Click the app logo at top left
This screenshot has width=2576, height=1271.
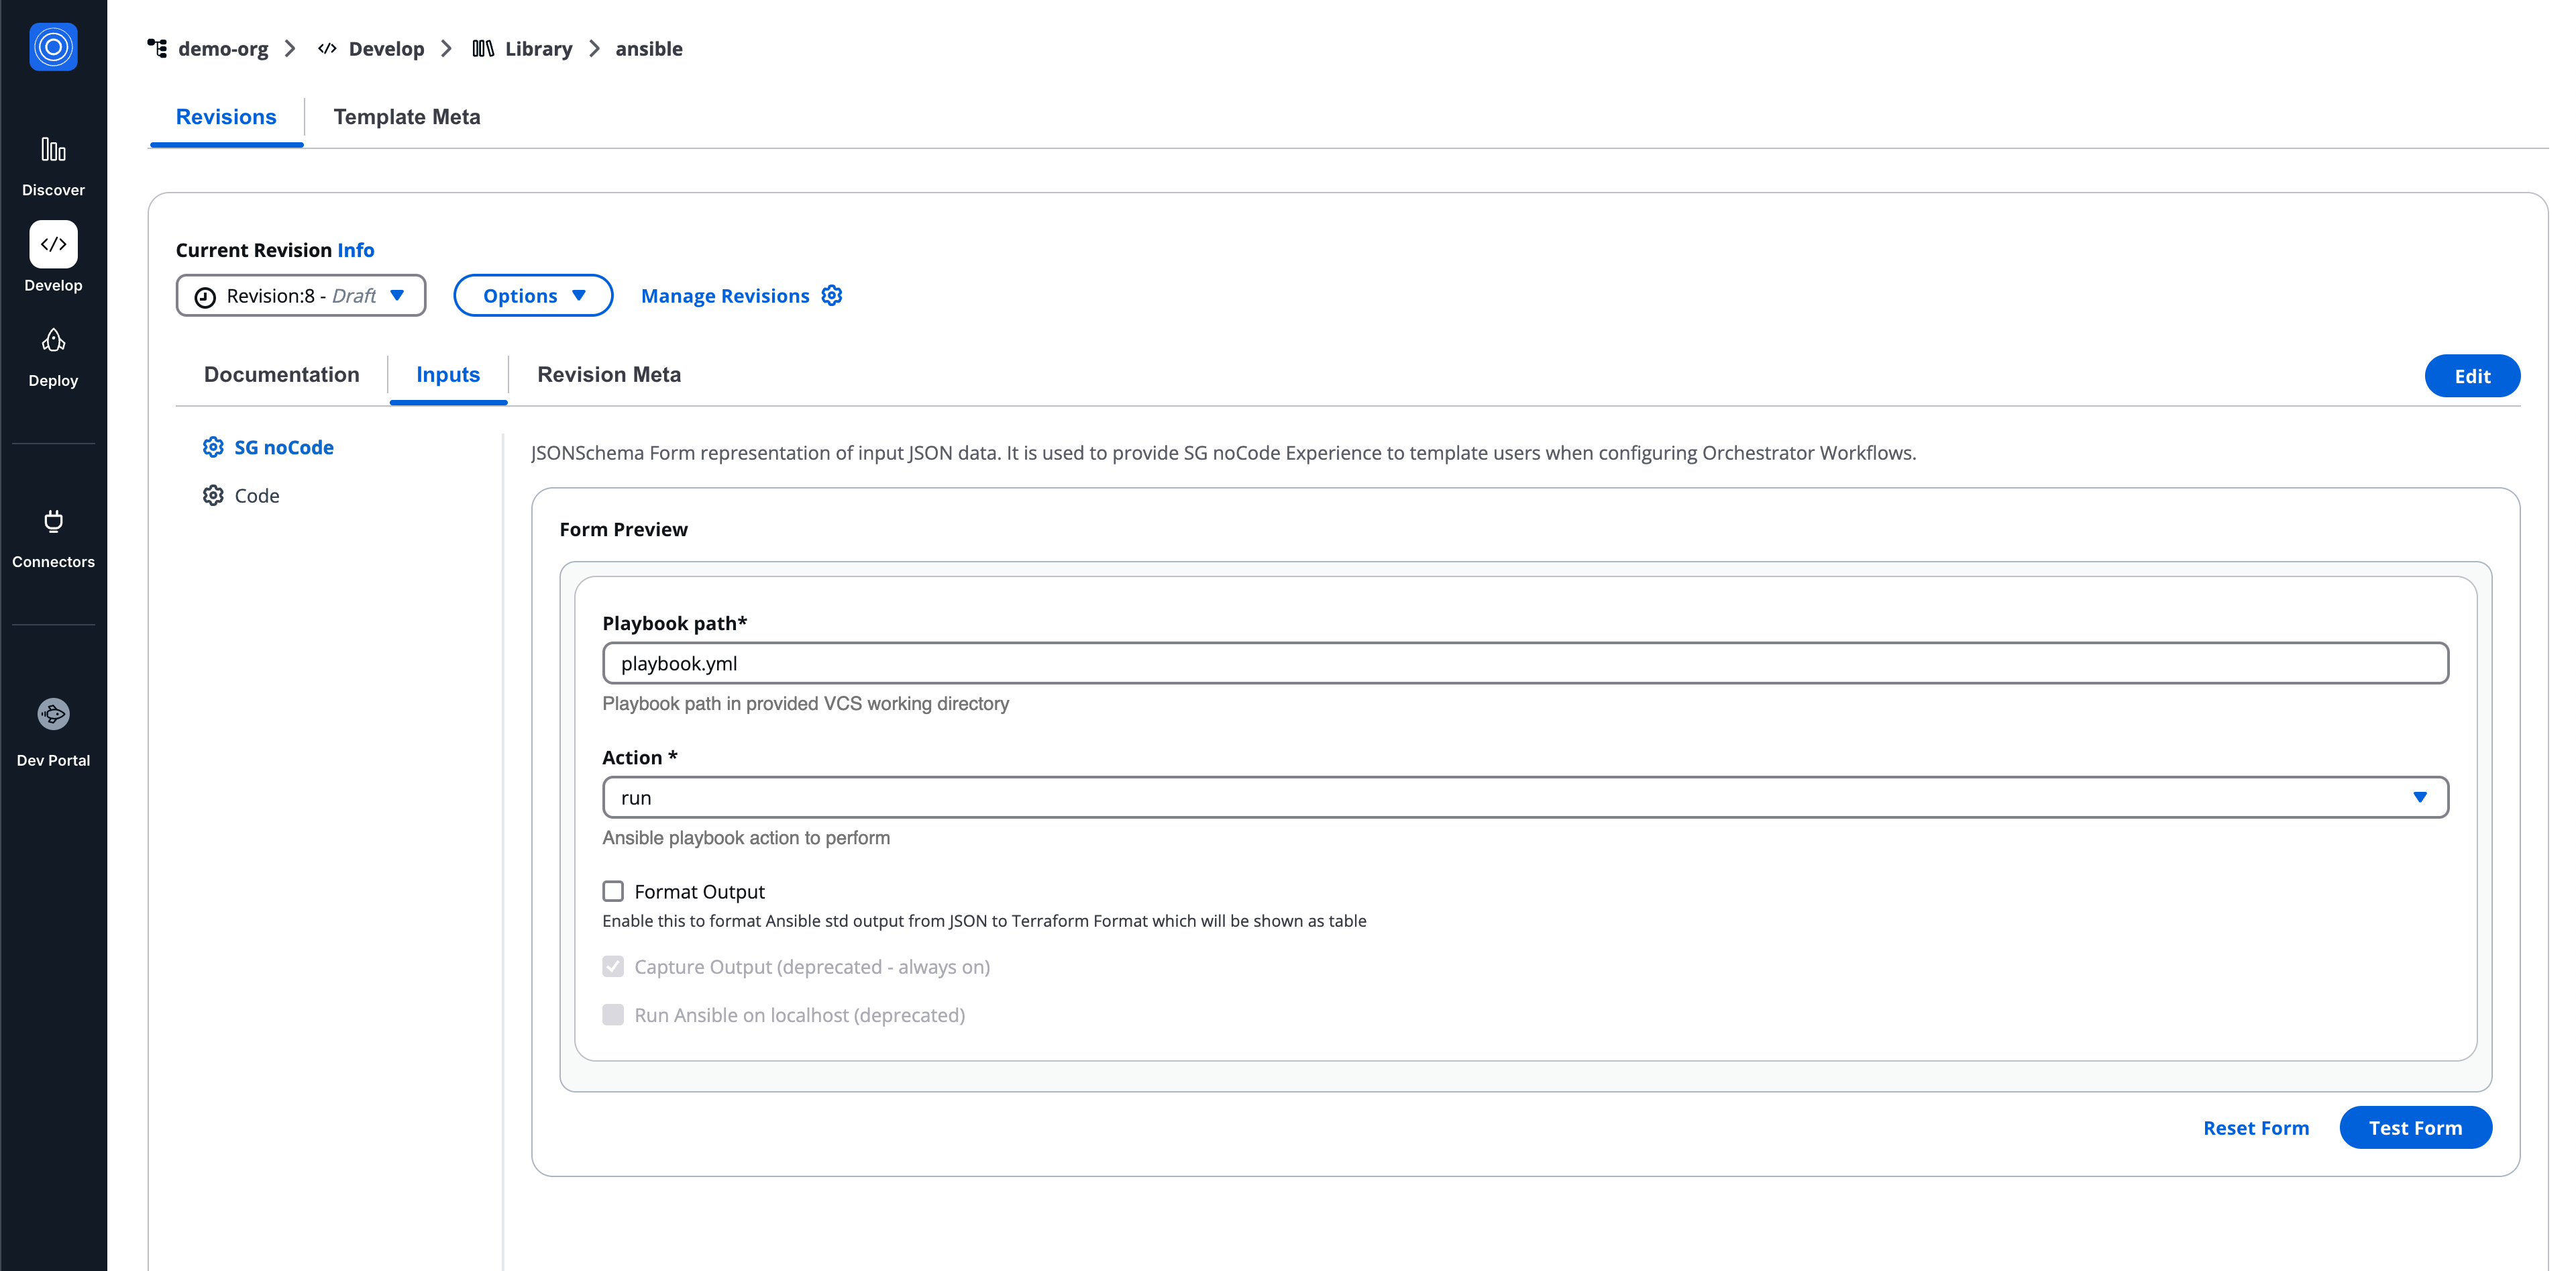point(52,46)
